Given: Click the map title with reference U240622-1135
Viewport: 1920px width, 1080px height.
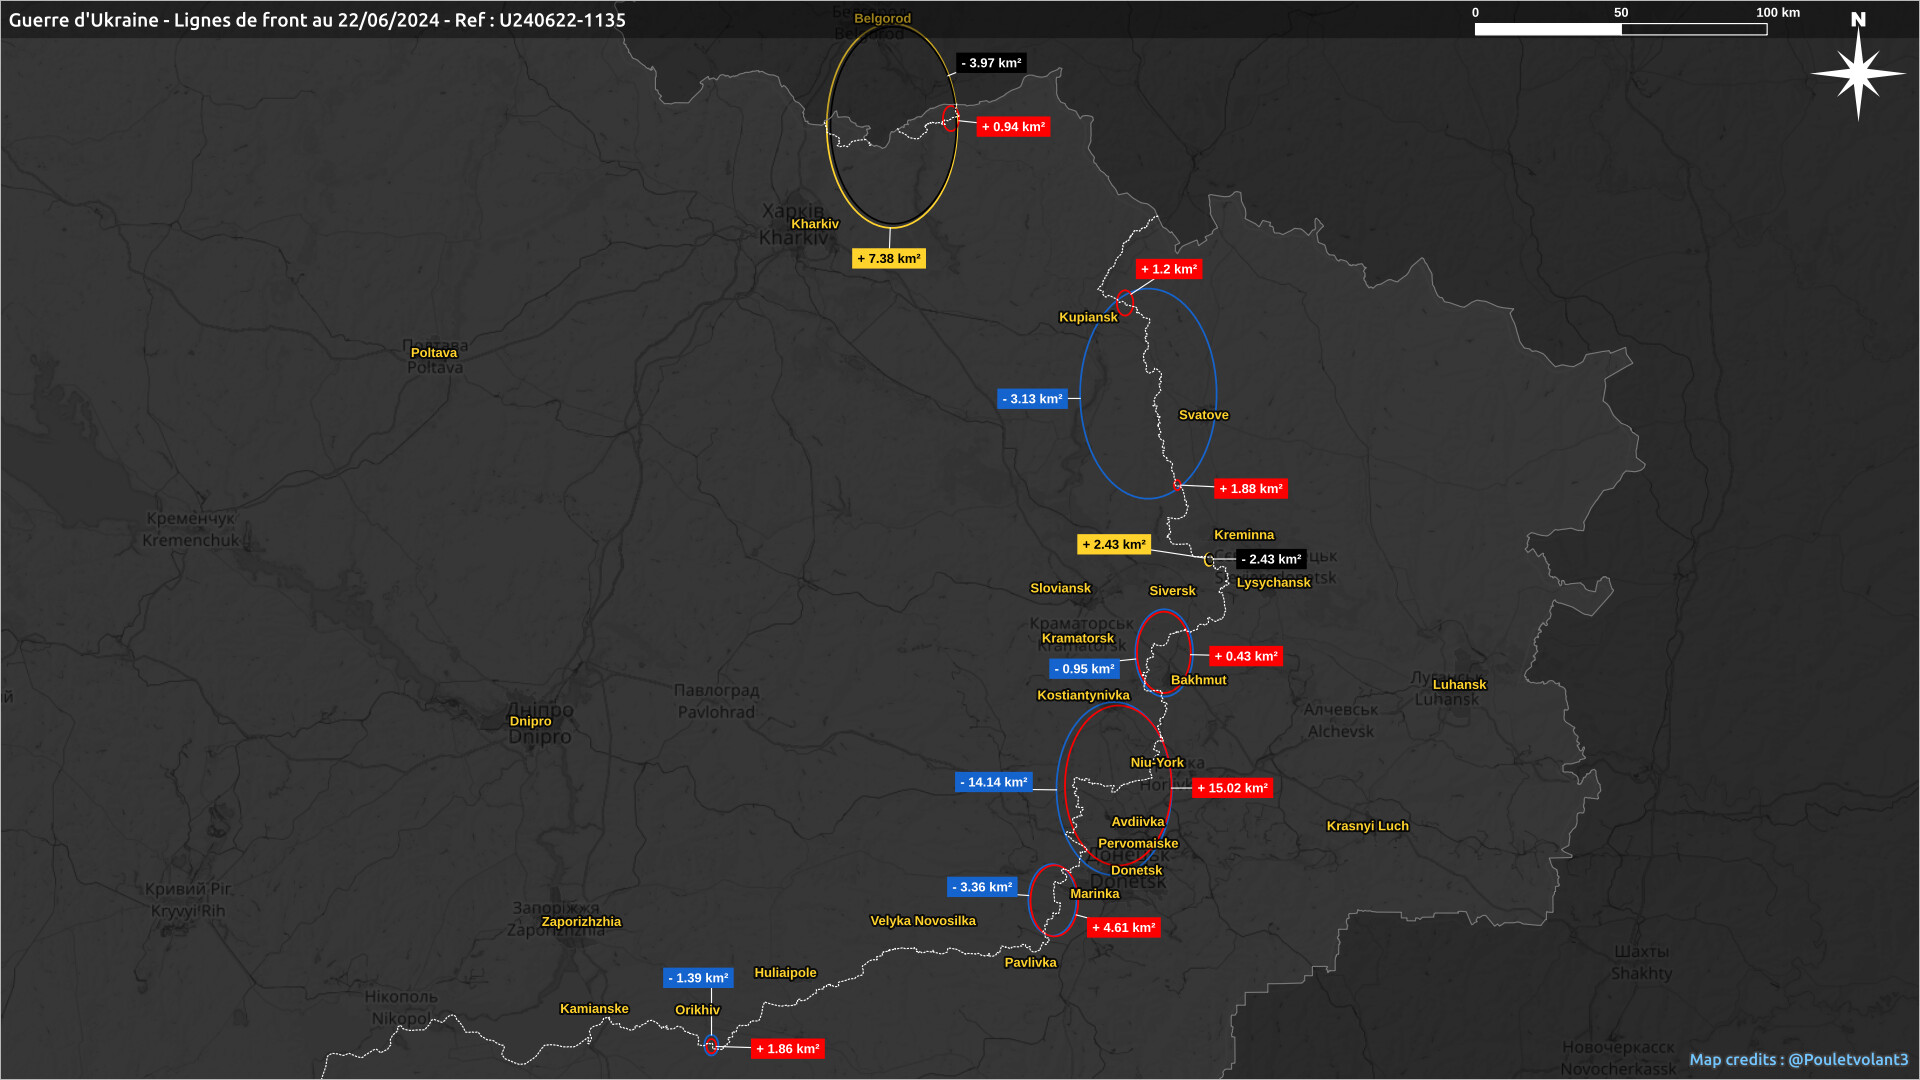Looking at the screenshot, I should tap(317, 20).
